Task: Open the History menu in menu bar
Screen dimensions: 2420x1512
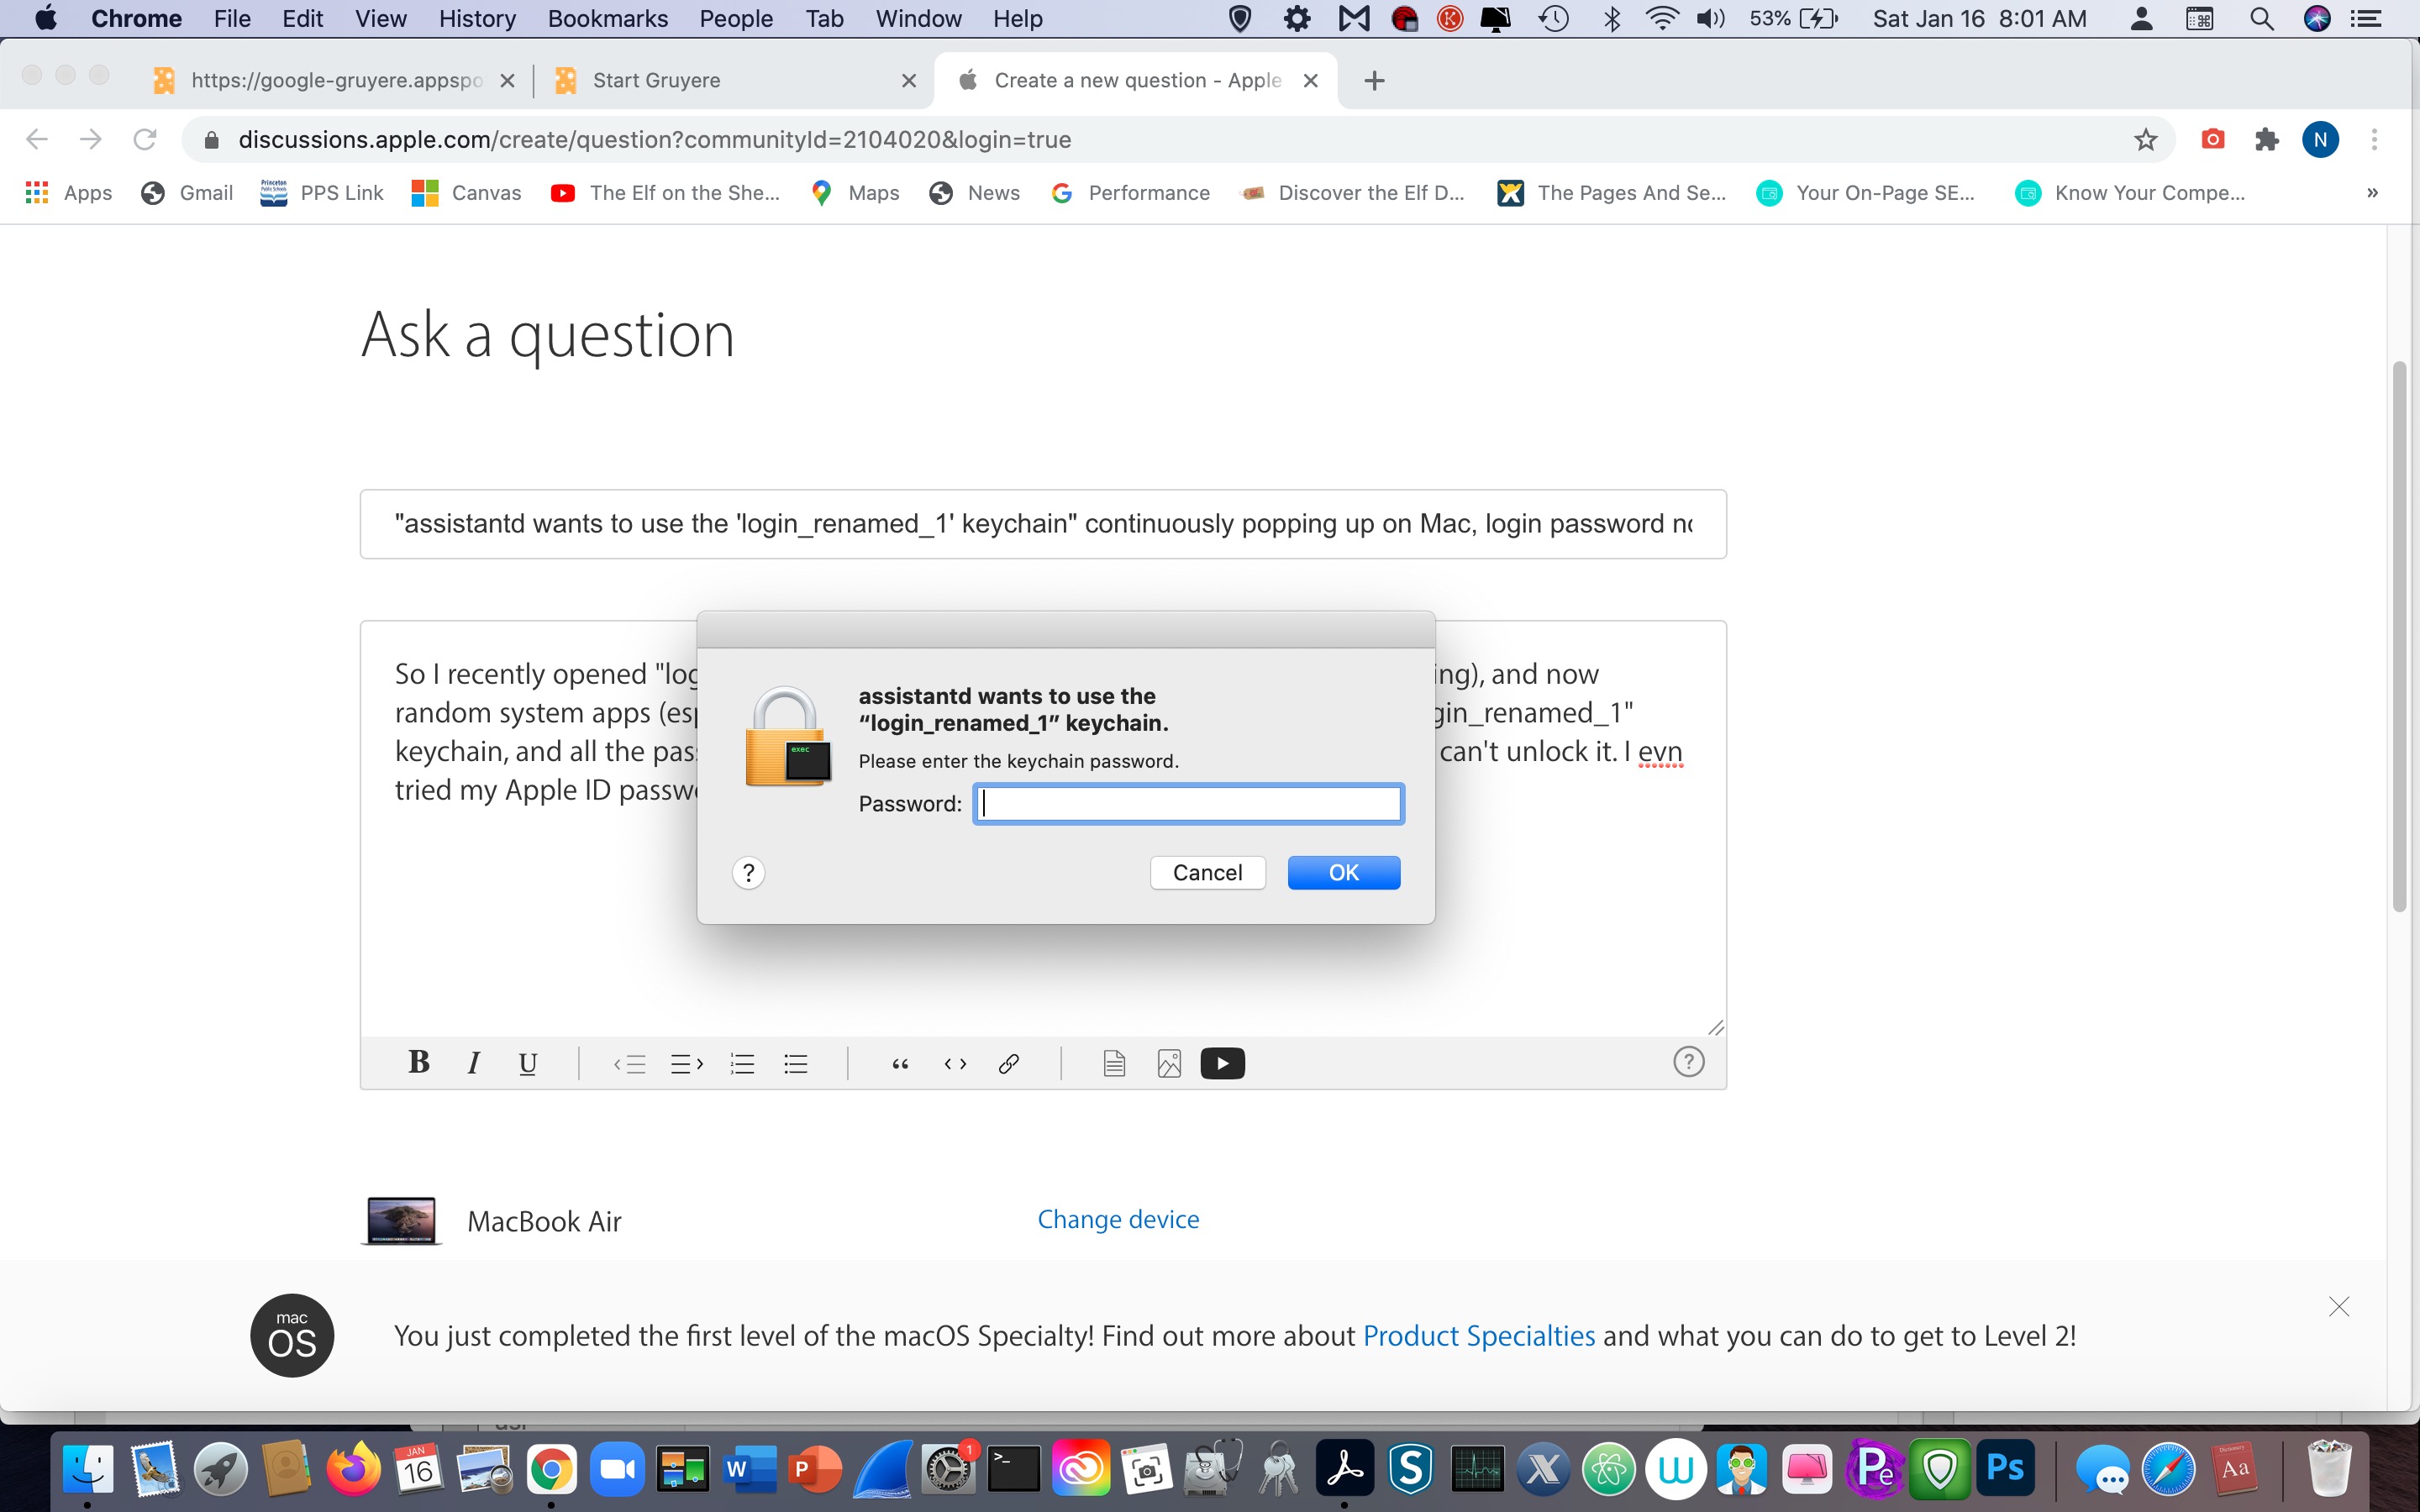Action: (x=477, y=19)
